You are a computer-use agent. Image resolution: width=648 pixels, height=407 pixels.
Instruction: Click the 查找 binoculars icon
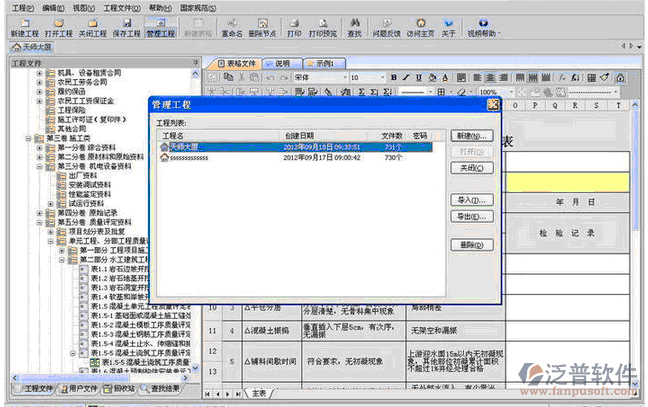pyautogui.click(x=354, y=24)
